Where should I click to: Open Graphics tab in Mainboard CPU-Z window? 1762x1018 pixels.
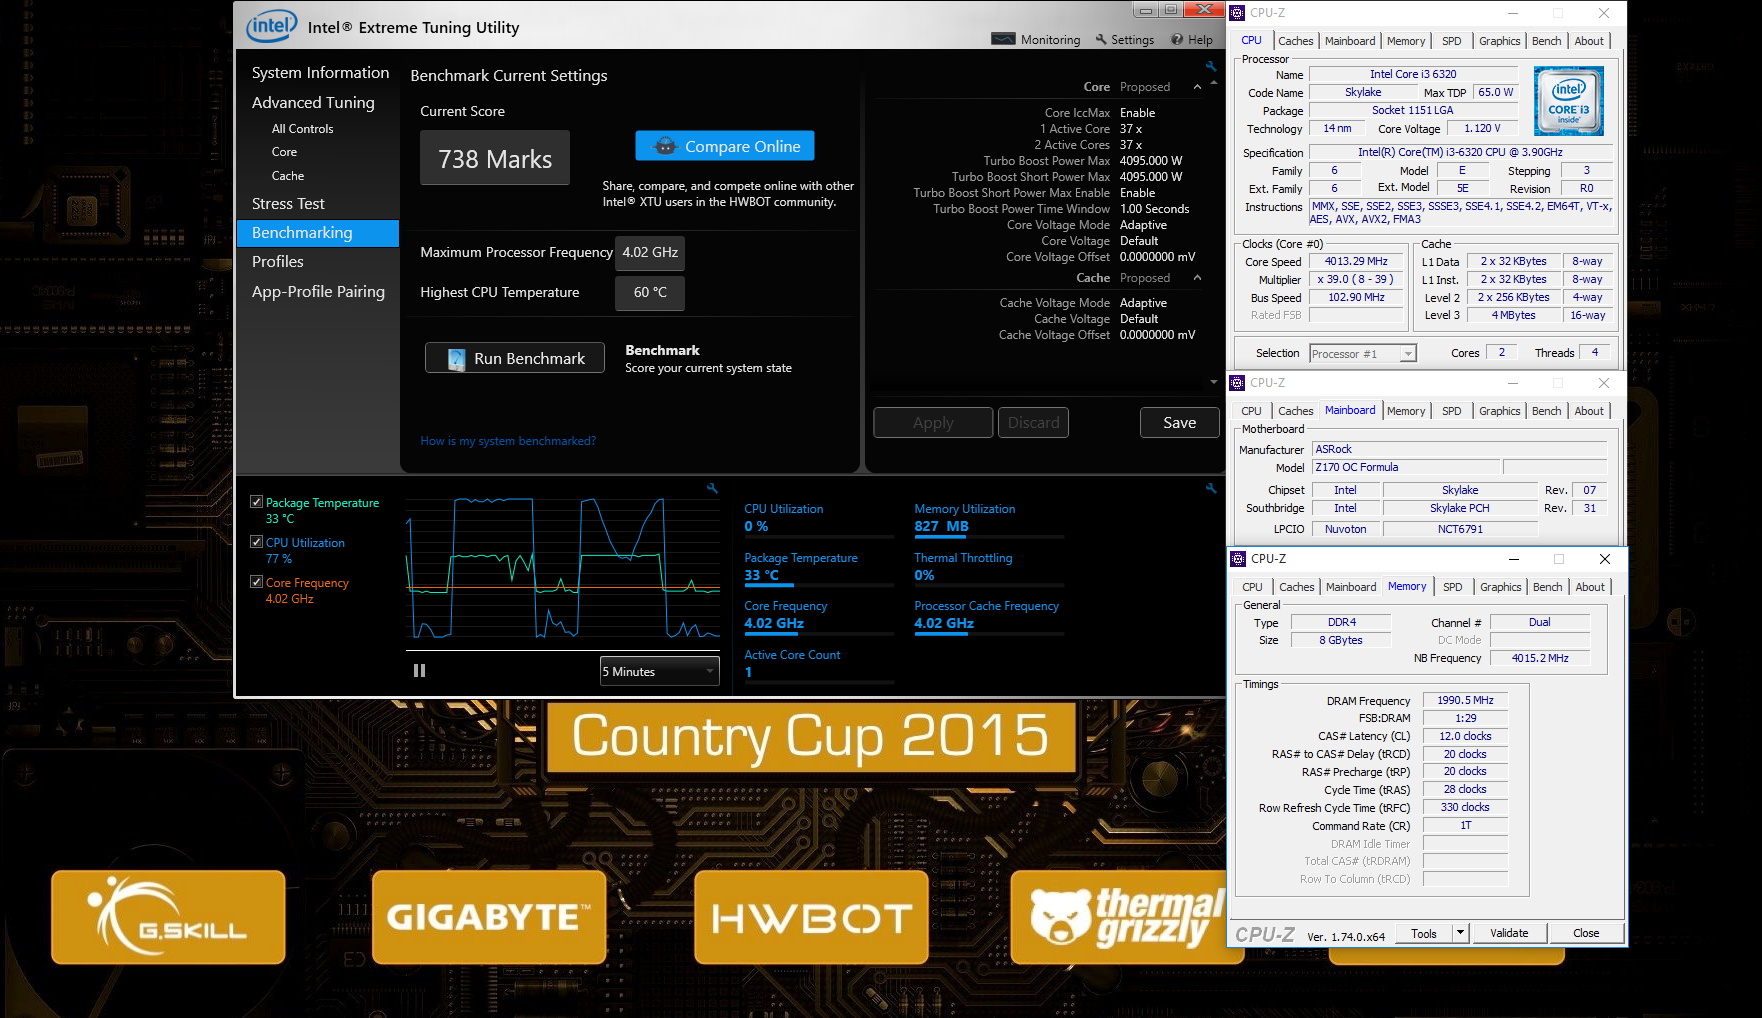click(x=1499, y=411)
